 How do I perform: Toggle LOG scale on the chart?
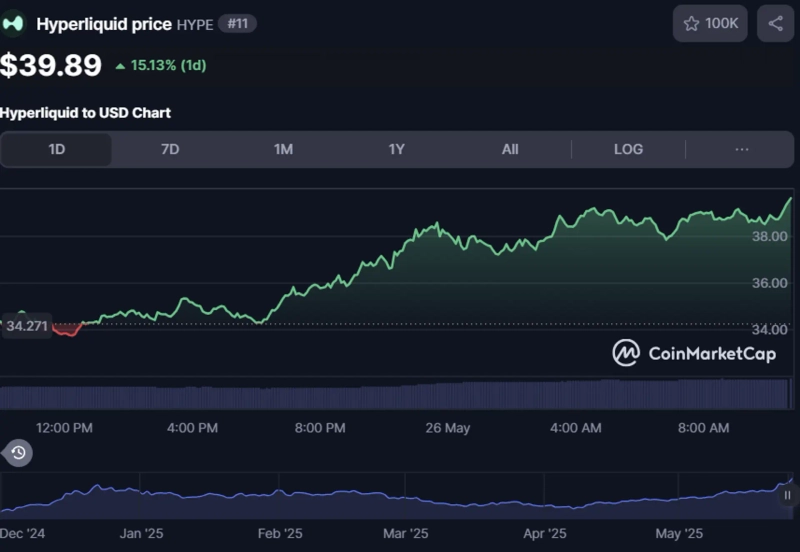tap(628, 149)
